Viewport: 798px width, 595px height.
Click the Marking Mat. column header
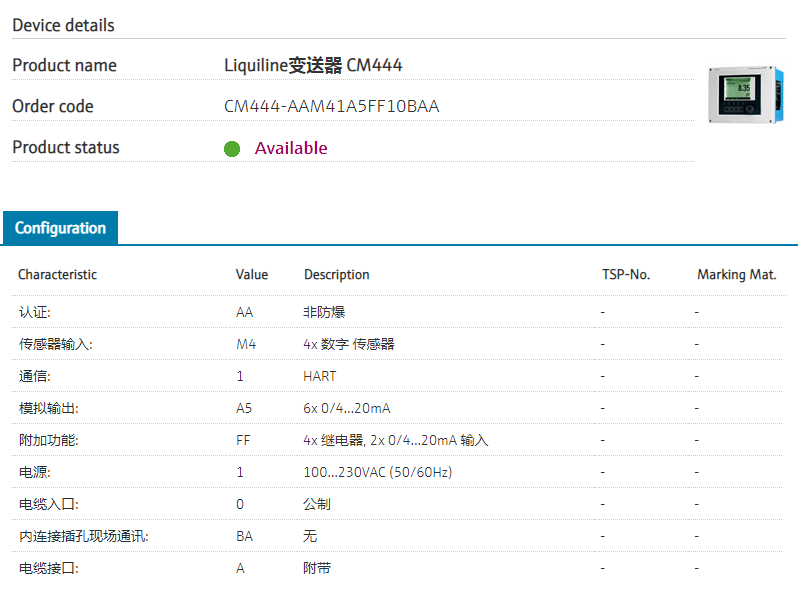tap(736, 275)
